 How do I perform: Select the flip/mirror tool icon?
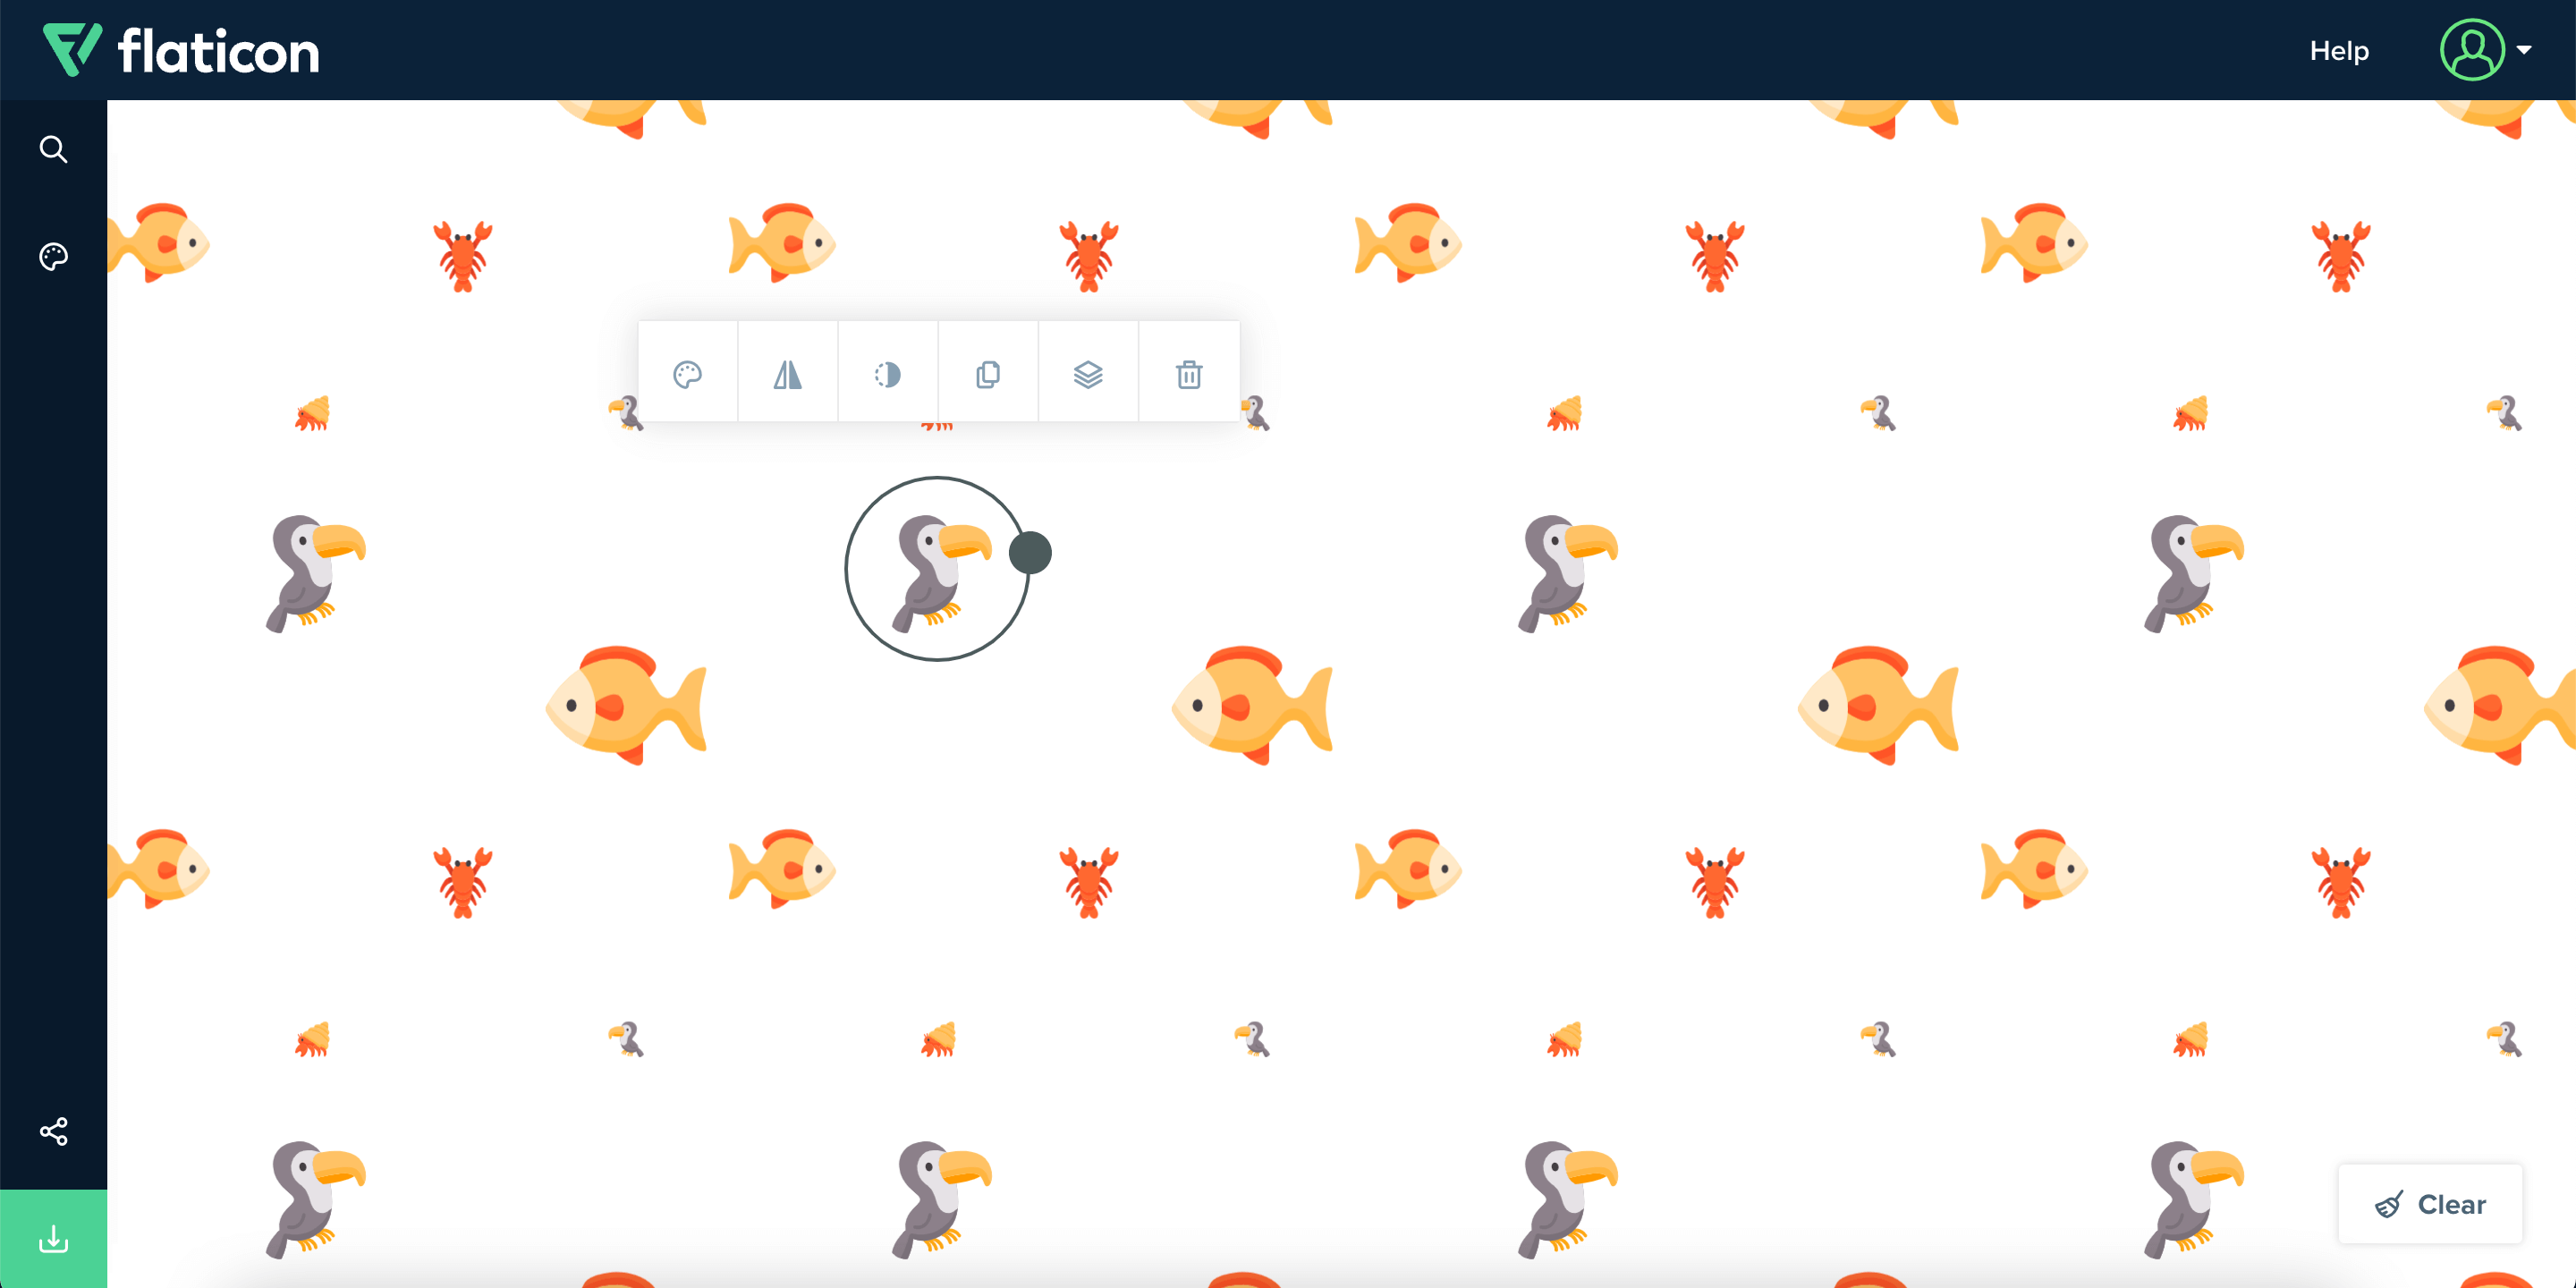[789, 373]
